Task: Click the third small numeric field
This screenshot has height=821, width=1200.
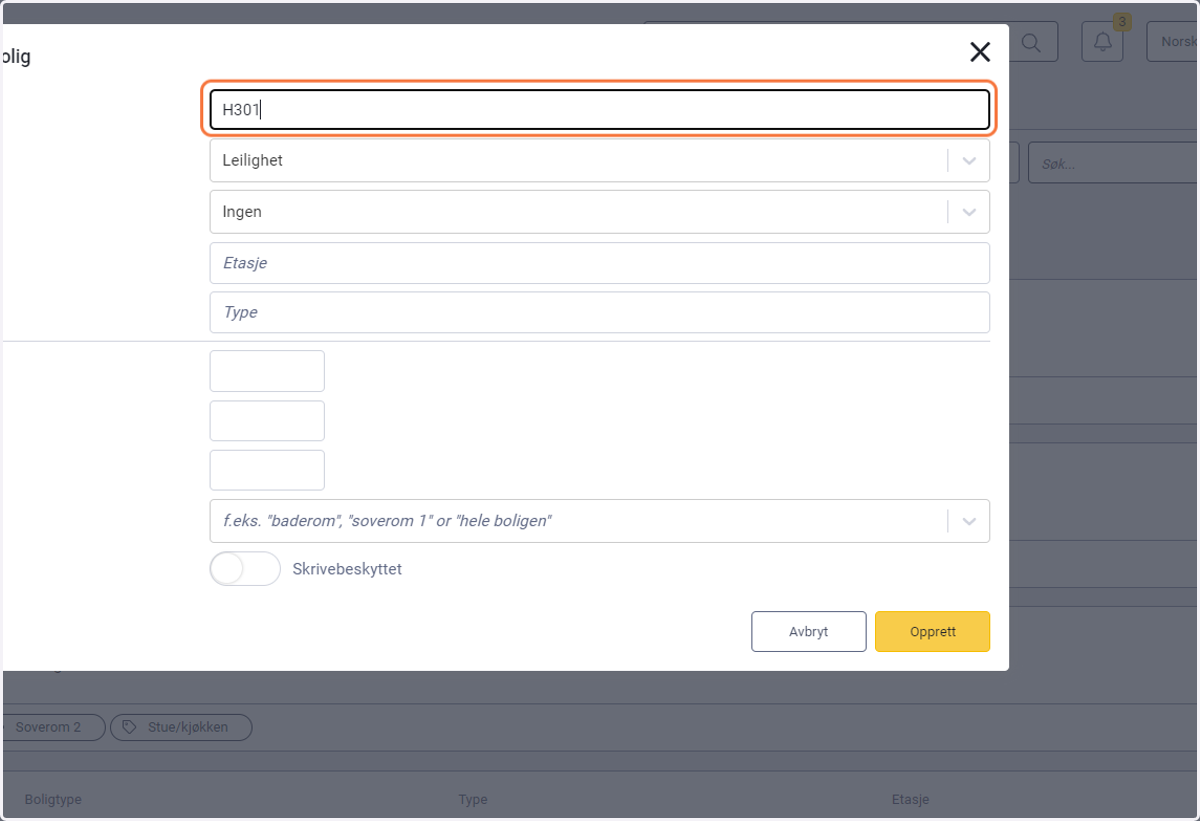Action: [x=267, y=470]
